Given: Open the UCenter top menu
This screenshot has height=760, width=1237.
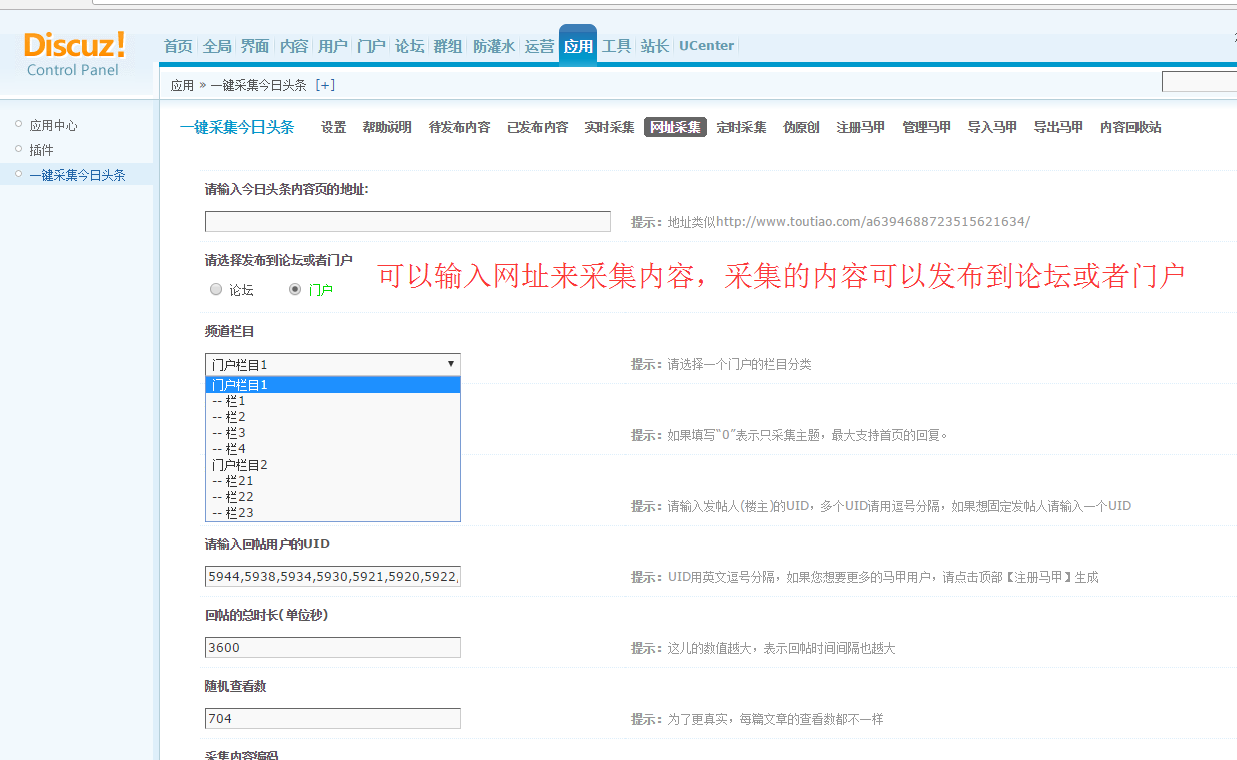Looking at the screenshot, I should [706, 46].
